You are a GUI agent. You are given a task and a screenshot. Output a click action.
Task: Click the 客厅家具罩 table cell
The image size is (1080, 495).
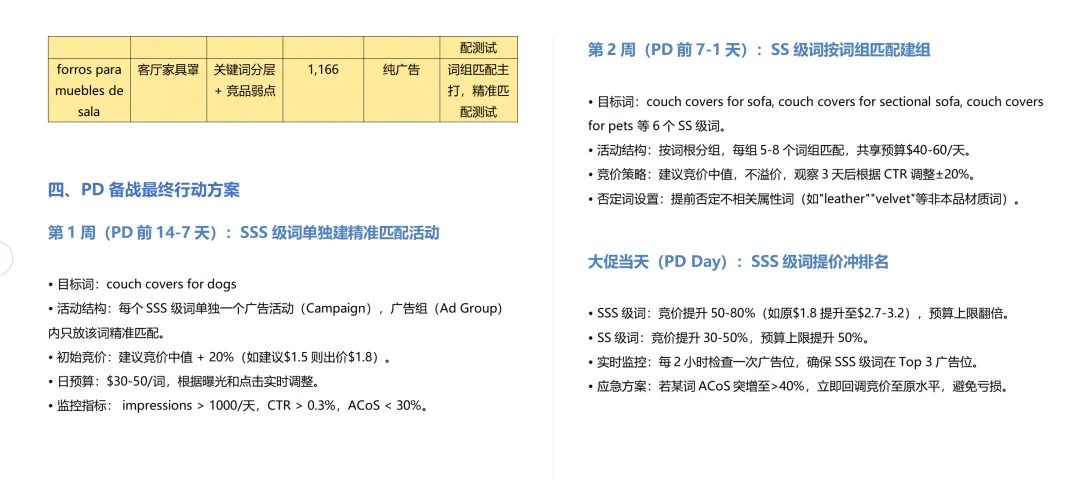point(168,90)
